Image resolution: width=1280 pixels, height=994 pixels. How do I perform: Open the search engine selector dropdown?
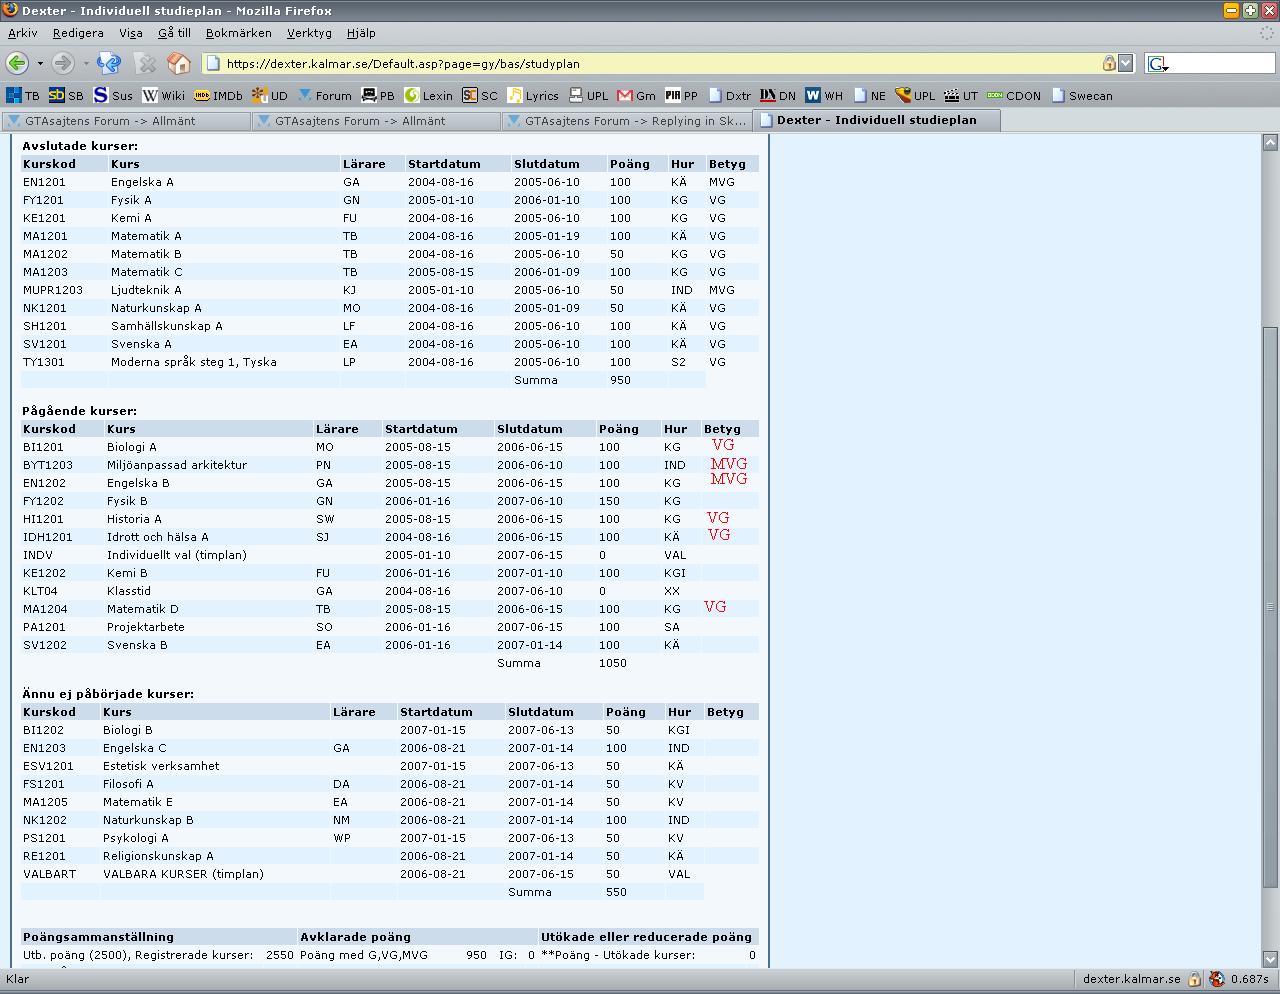click(x=1158, y=64)
